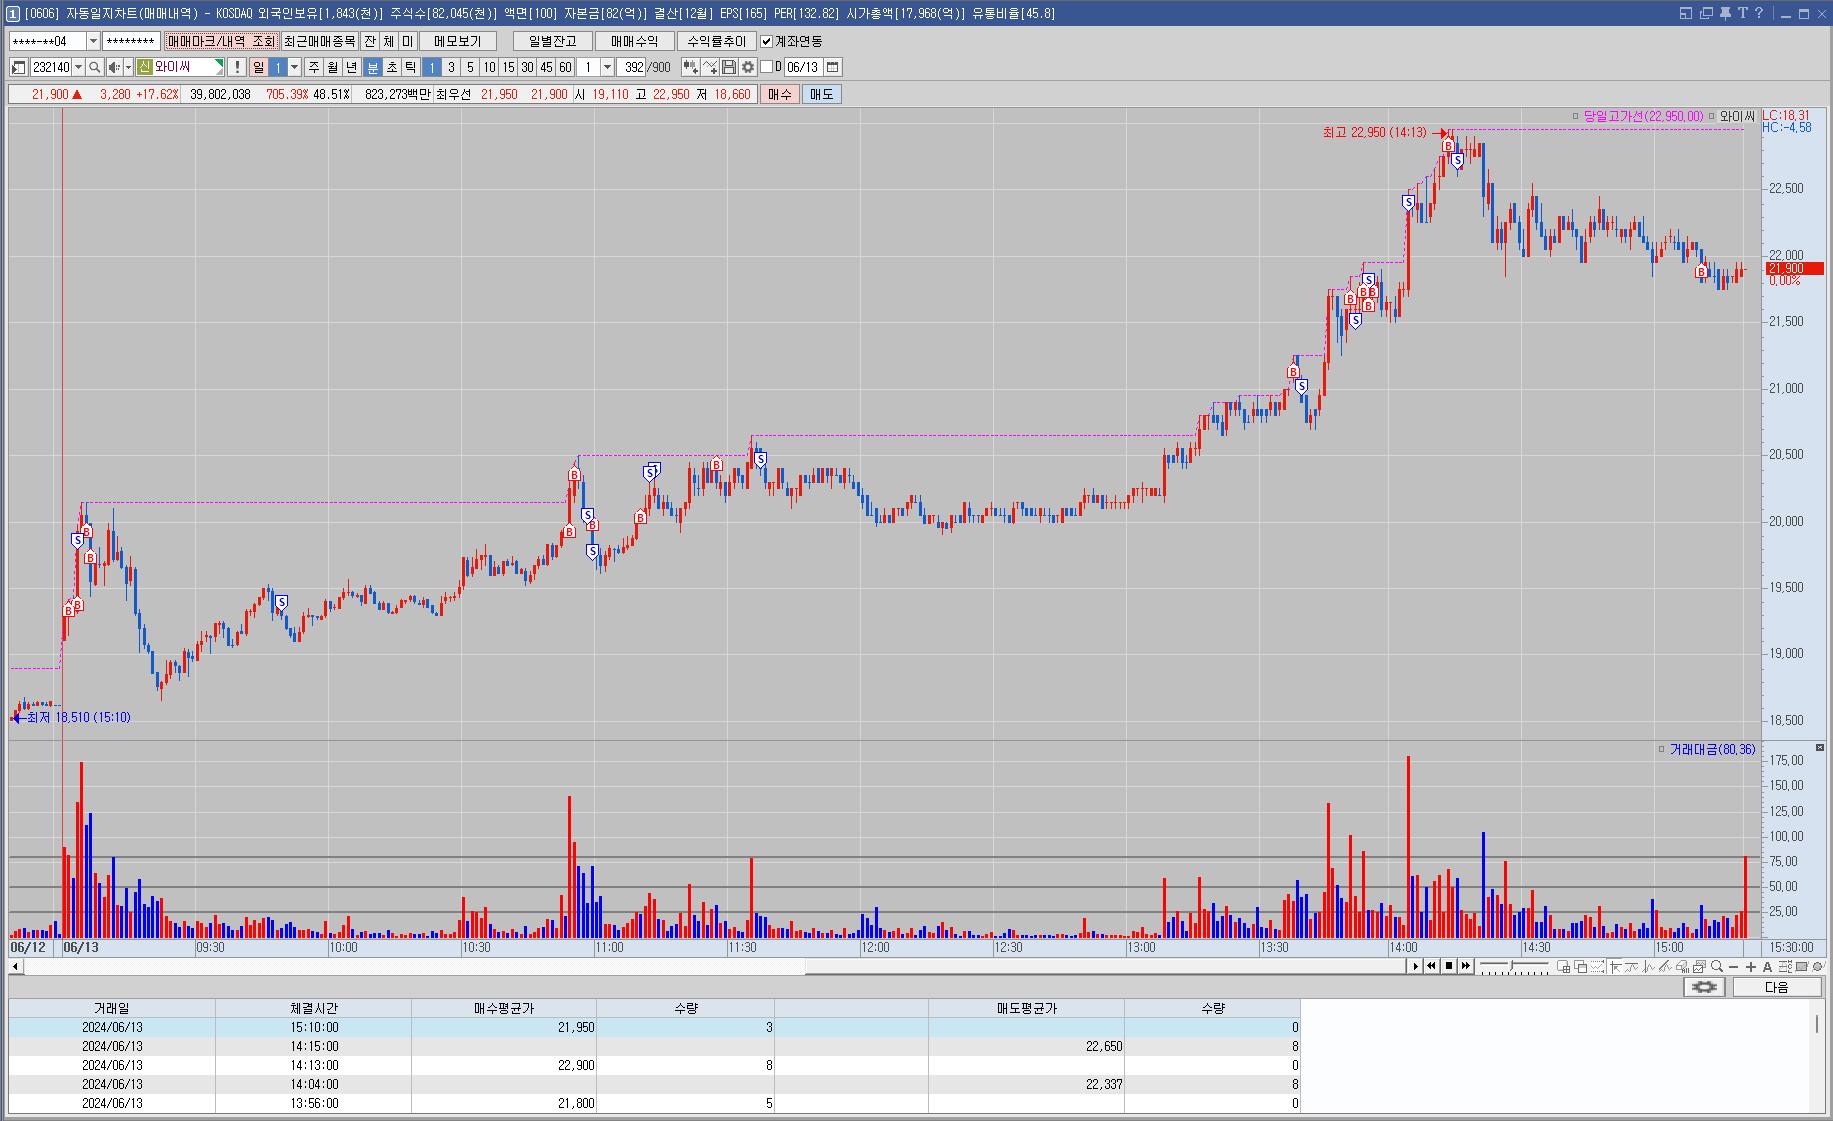Screen dimensions: 1833x1121
Task: Select the 5 minute interval
Action: tap(470, 67)
